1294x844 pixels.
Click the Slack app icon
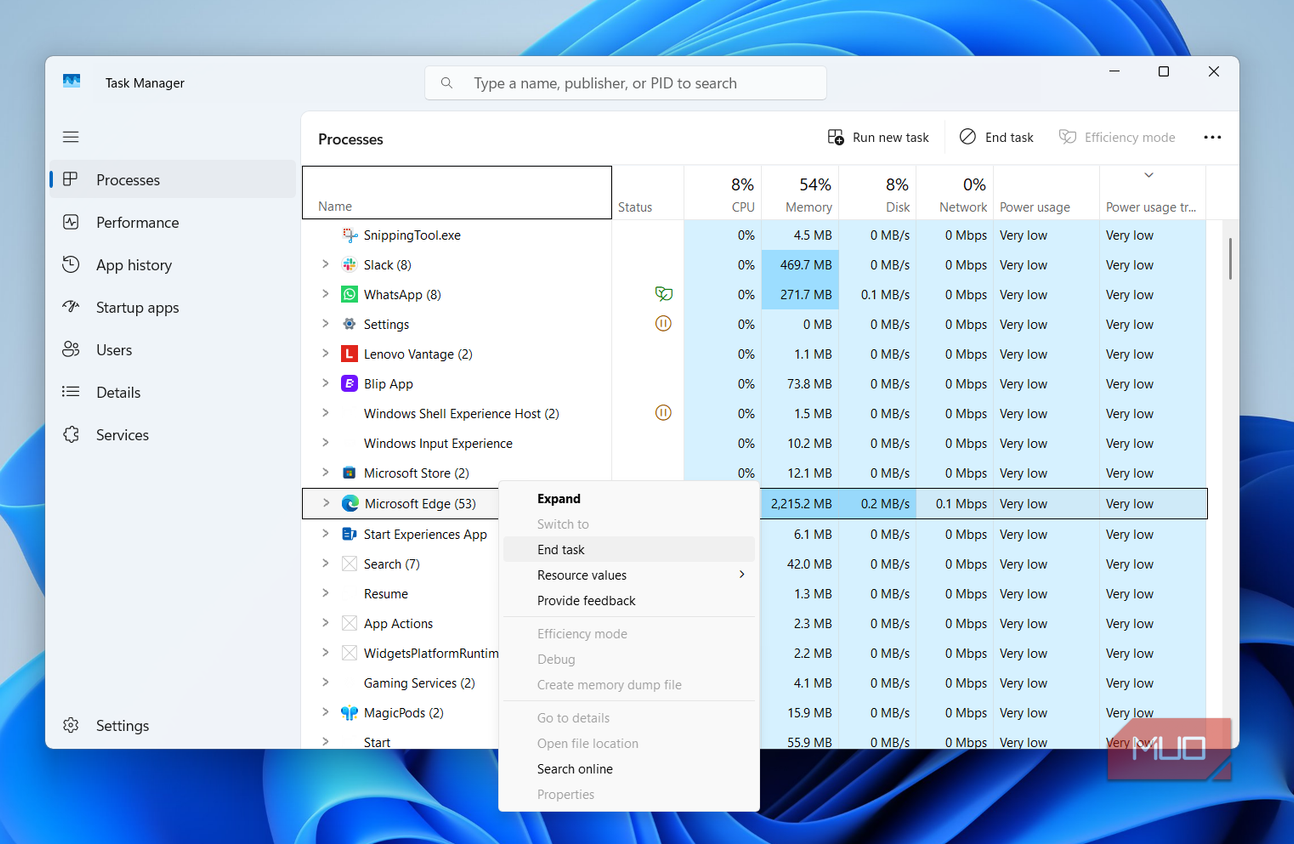click(349, 265)
